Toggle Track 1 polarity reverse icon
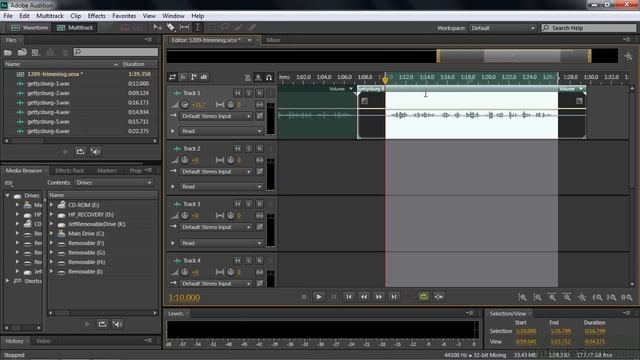640x360 pixels. 260,116
